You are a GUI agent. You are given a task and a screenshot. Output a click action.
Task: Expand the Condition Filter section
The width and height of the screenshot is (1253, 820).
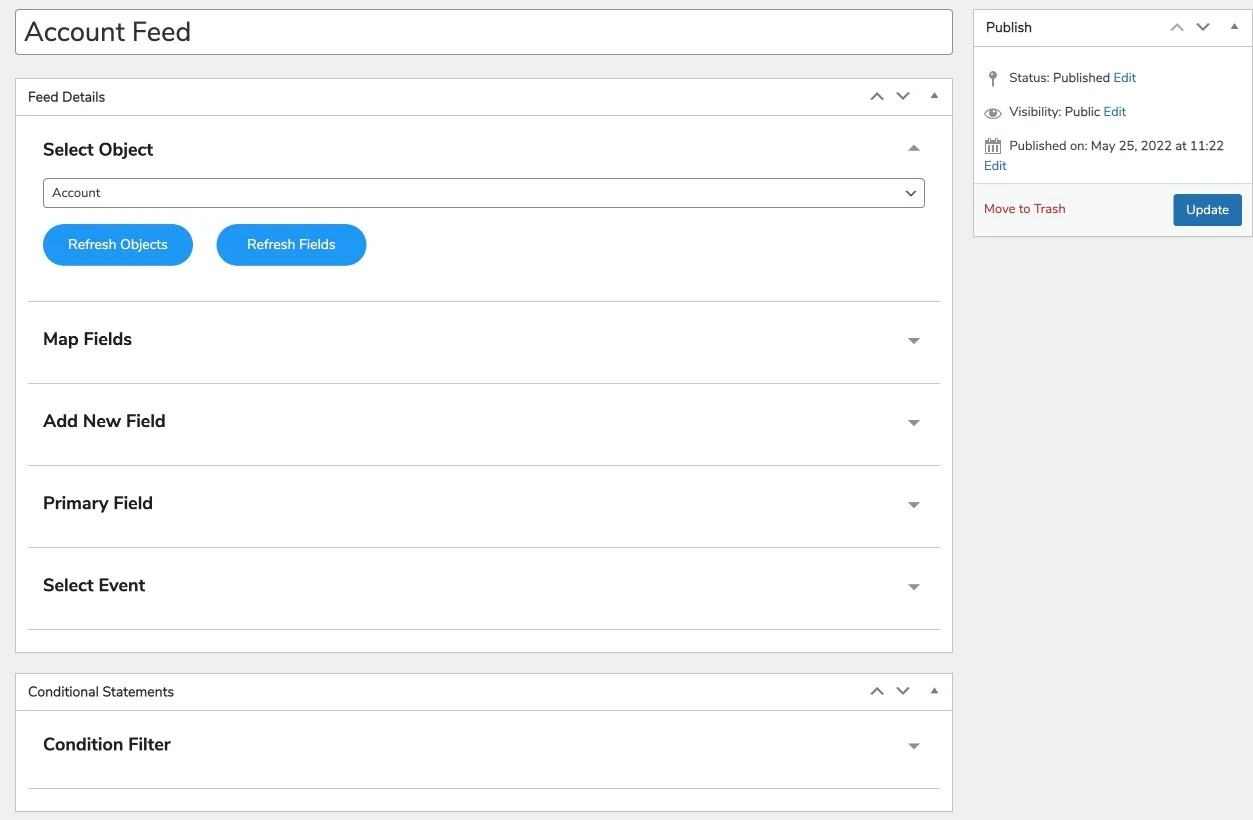[913, 746]
